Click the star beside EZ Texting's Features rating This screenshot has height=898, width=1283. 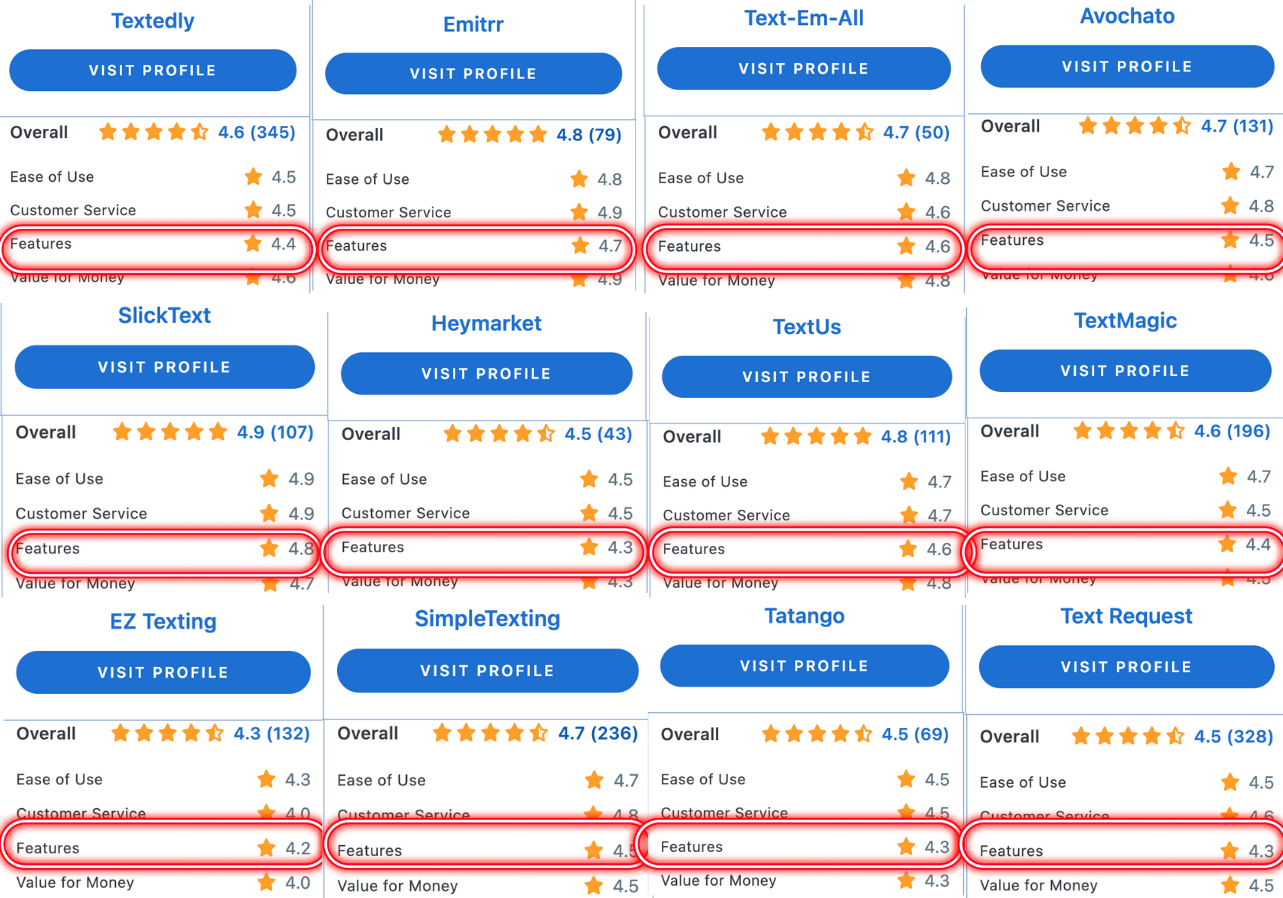tap(268, 847)
